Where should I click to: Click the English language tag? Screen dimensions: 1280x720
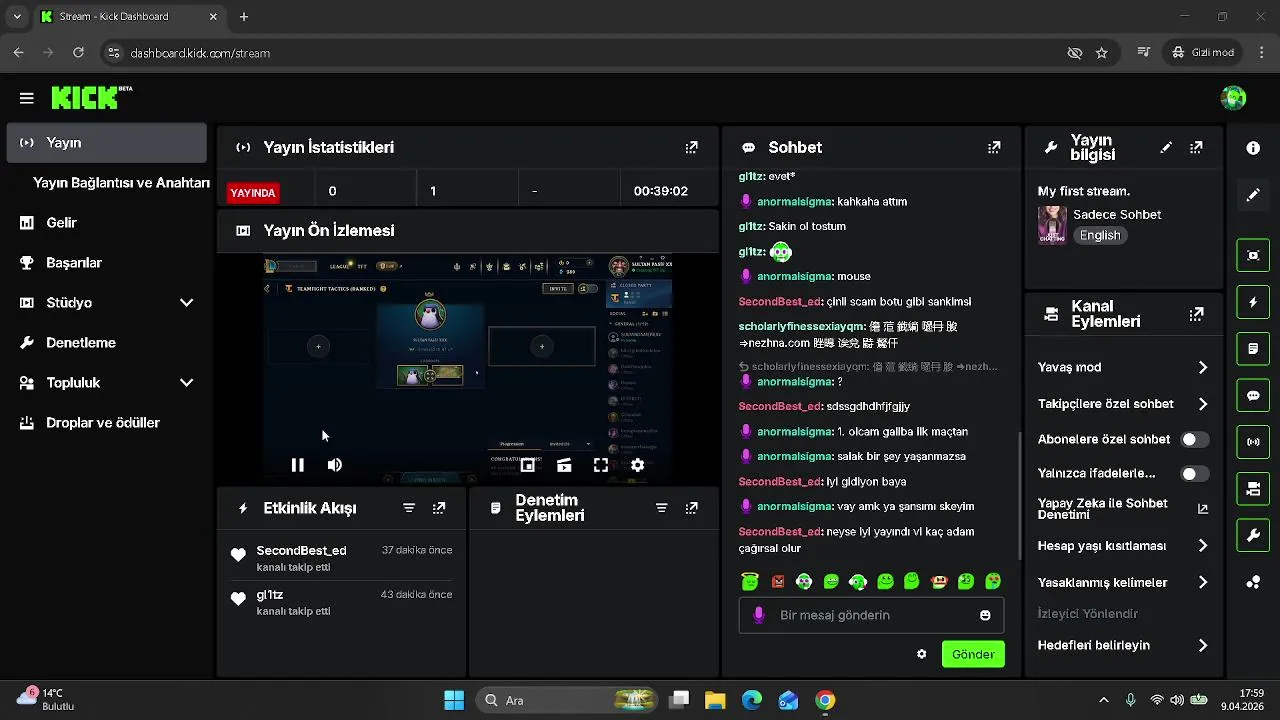click(1100, 236)
